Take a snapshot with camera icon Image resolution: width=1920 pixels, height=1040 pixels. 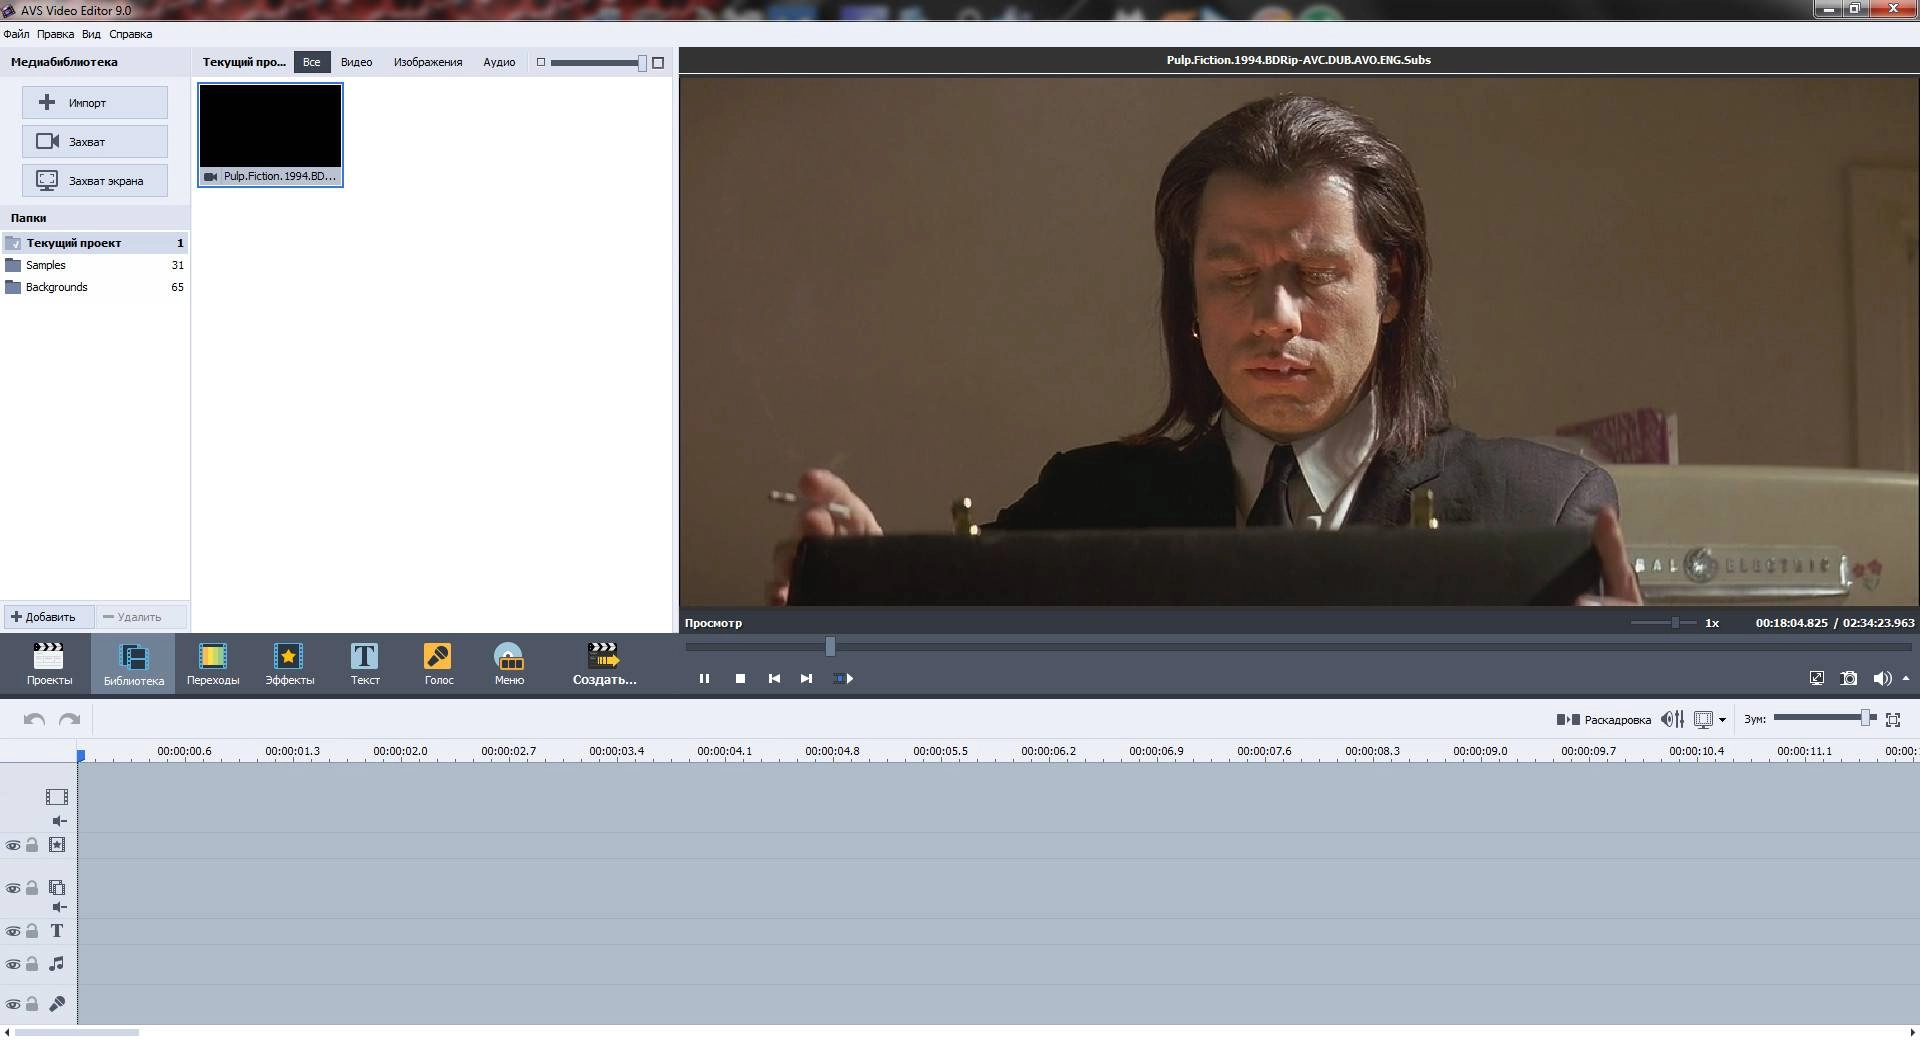[x=1849, y=678]
